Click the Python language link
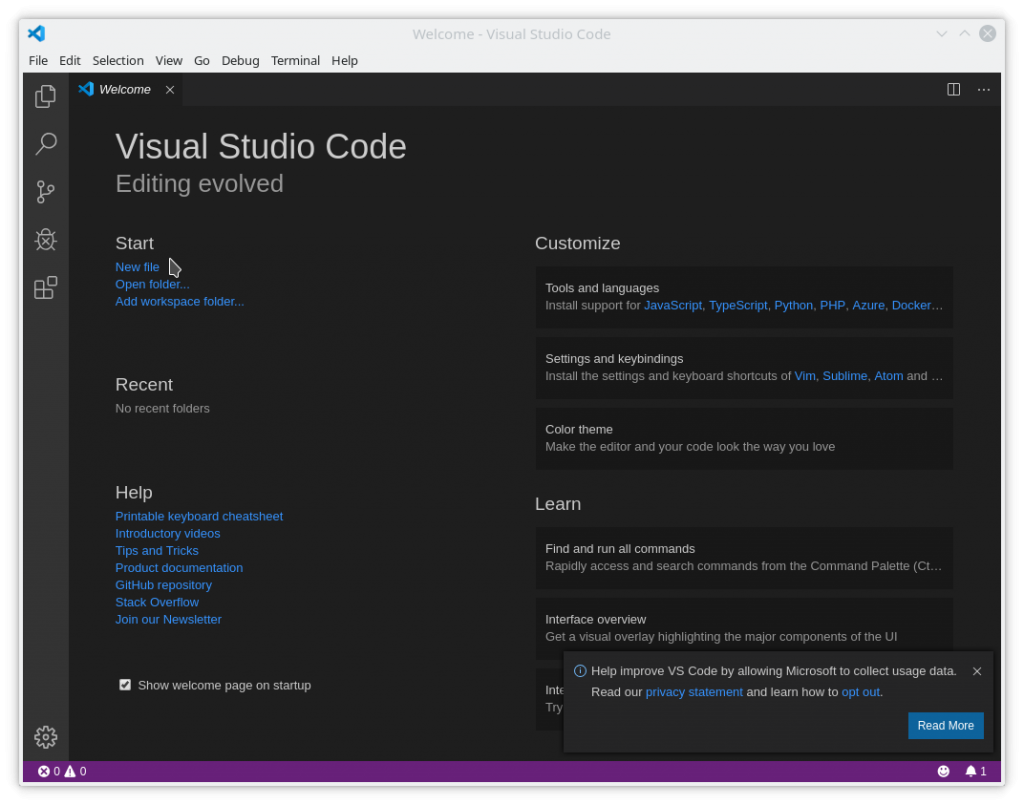Image resolution: width=1024 pixels, height=805 pixels. (x=793, y=306)
